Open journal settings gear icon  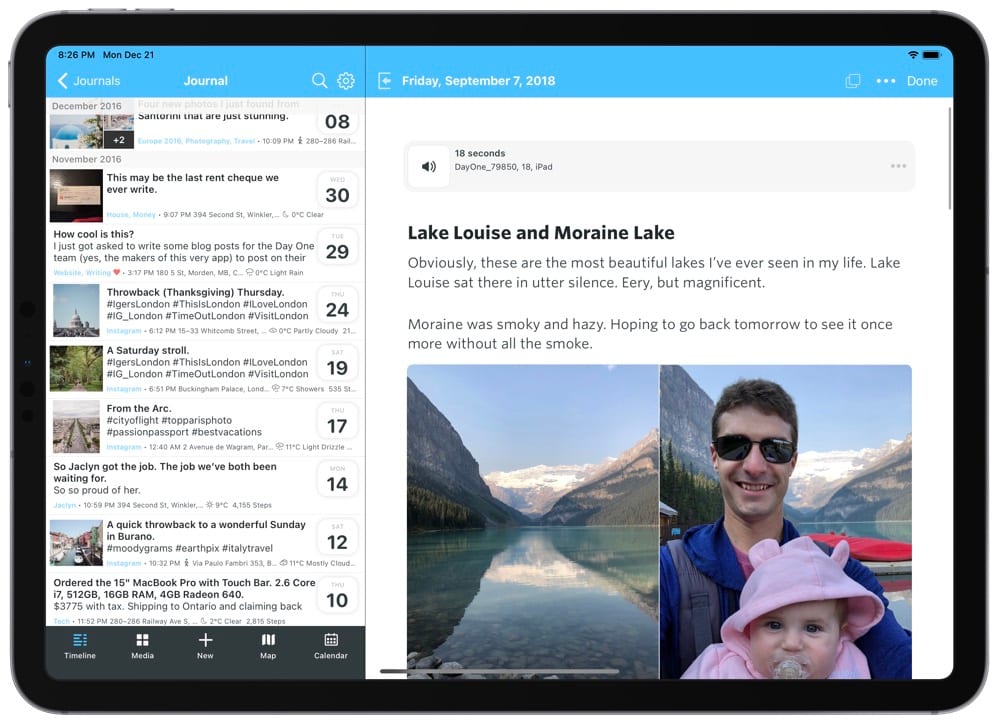tap(346, 80)
